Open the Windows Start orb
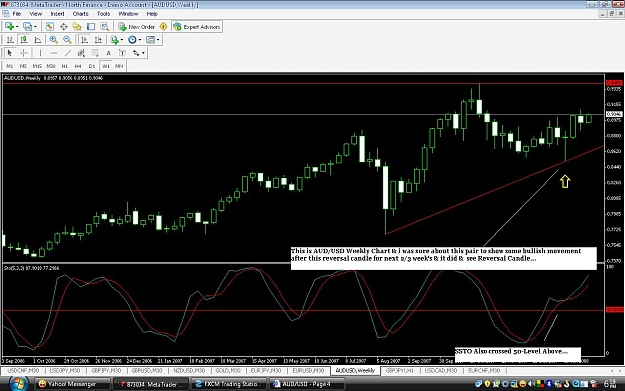Screen dimensions: 625x391 pyautogui.click(x=18, y=384)
